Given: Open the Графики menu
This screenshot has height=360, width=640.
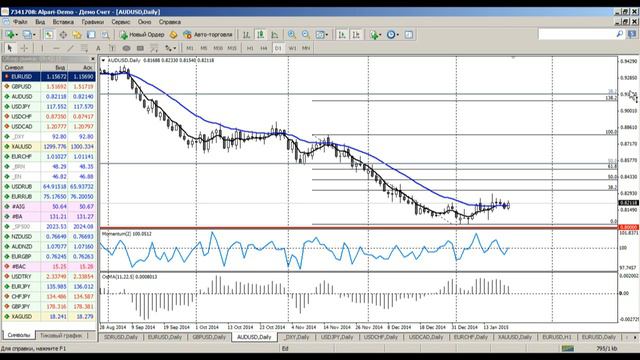Looking at the screenshot, I should 93,22.
